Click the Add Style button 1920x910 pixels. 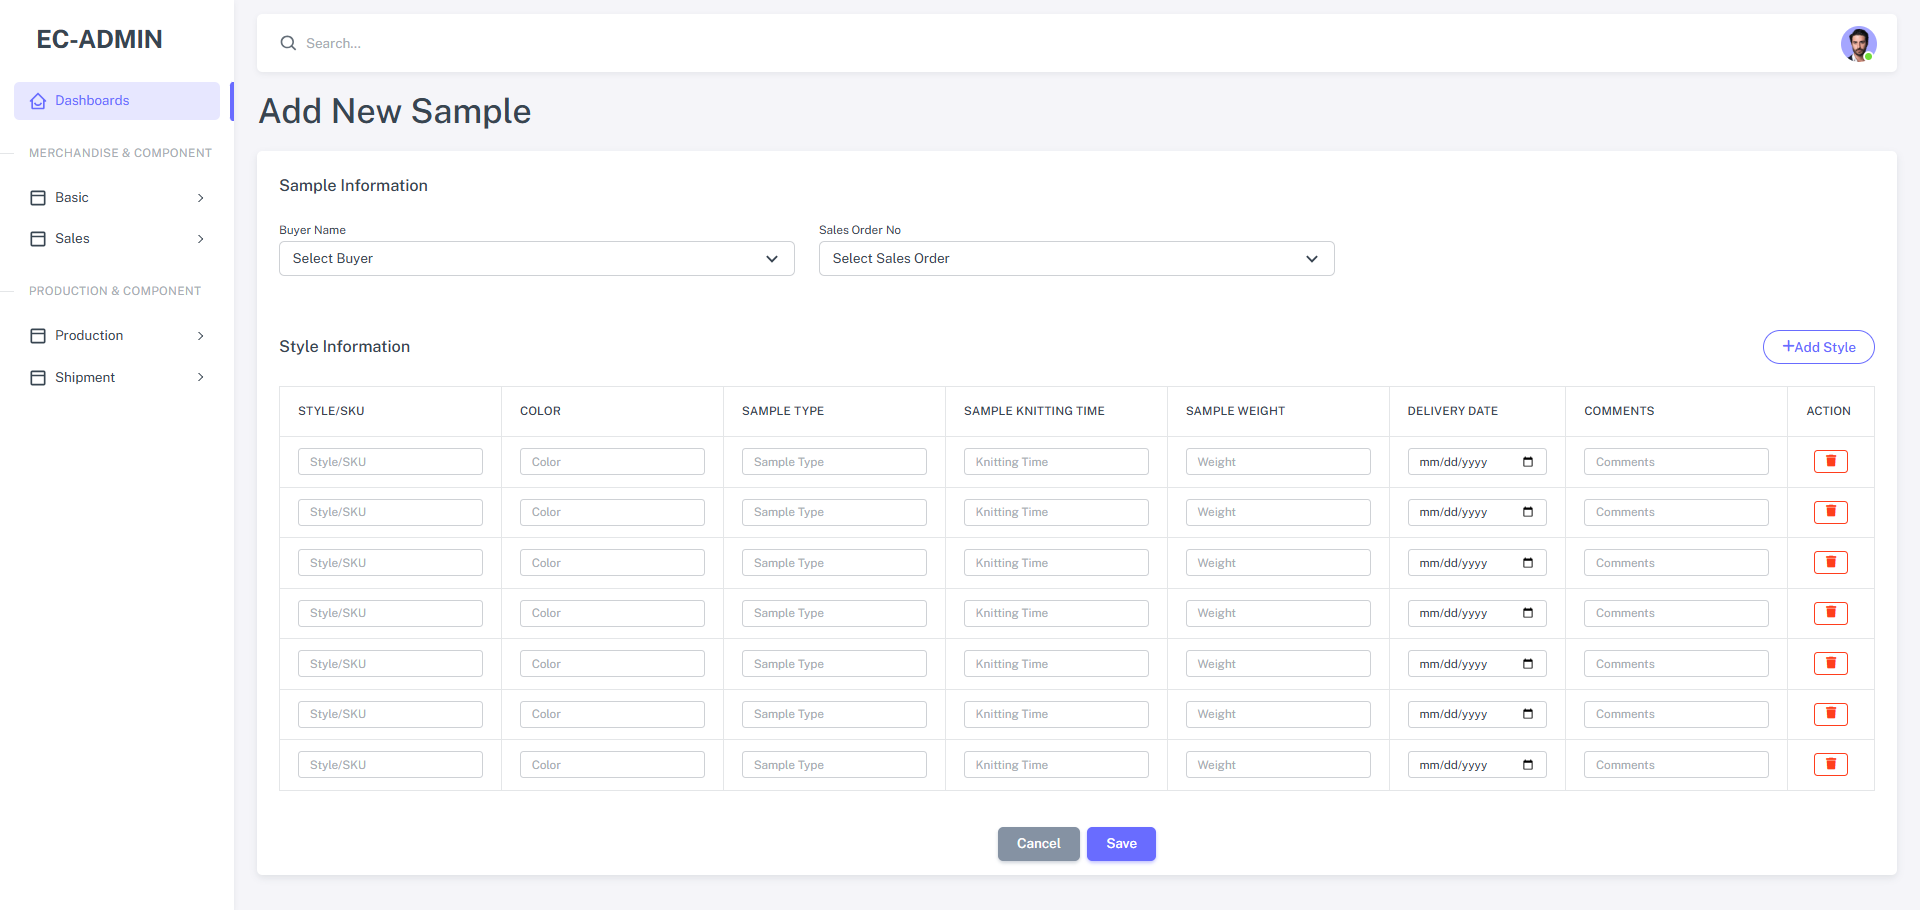[x=1817, y=347]
